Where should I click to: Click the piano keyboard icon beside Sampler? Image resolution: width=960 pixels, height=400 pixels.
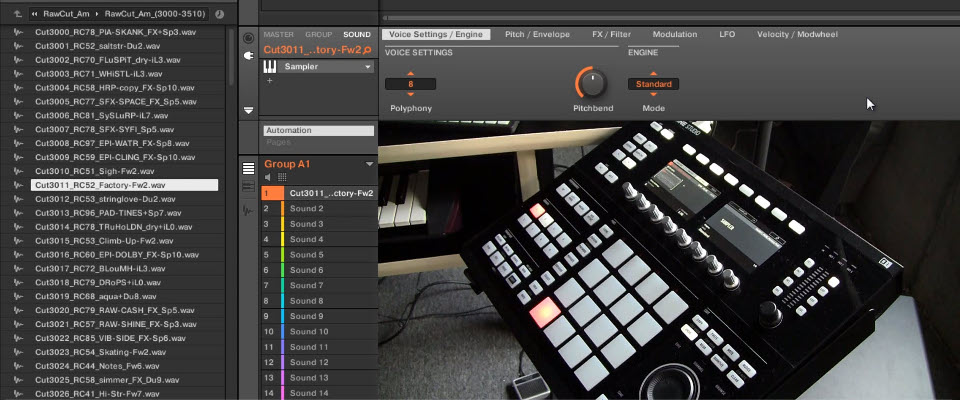tap(269, 67)
